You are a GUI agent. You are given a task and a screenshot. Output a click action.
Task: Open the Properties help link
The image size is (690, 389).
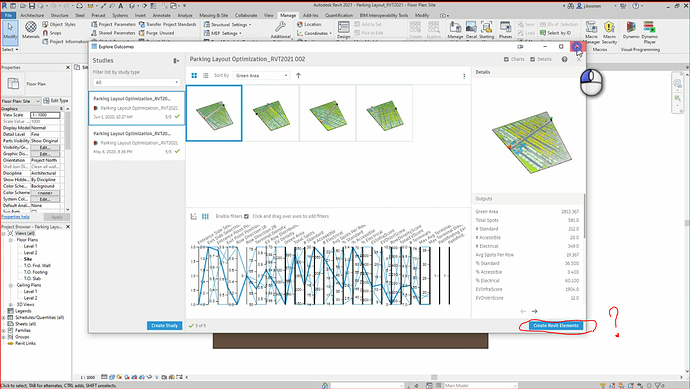[x=15, y=217]
